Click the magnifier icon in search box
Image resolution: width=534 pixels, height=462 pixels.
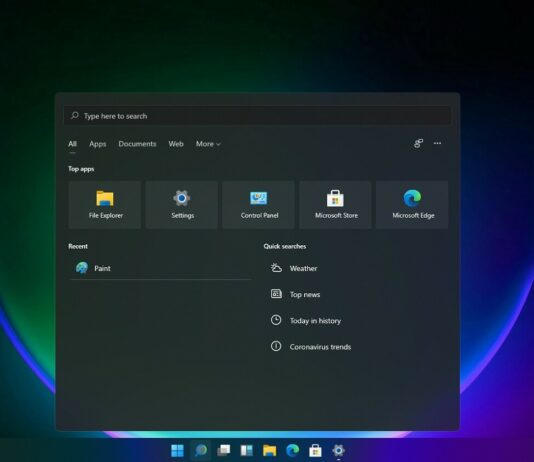tap(75, 116)
